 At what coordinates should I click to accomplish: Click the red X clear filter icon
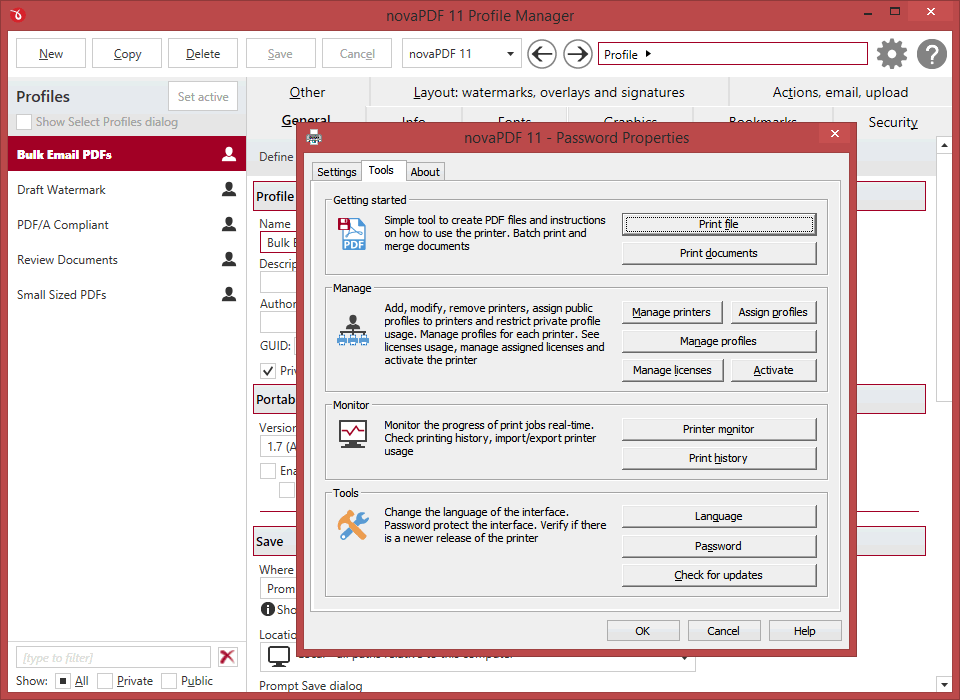click(x=228, y=657)
